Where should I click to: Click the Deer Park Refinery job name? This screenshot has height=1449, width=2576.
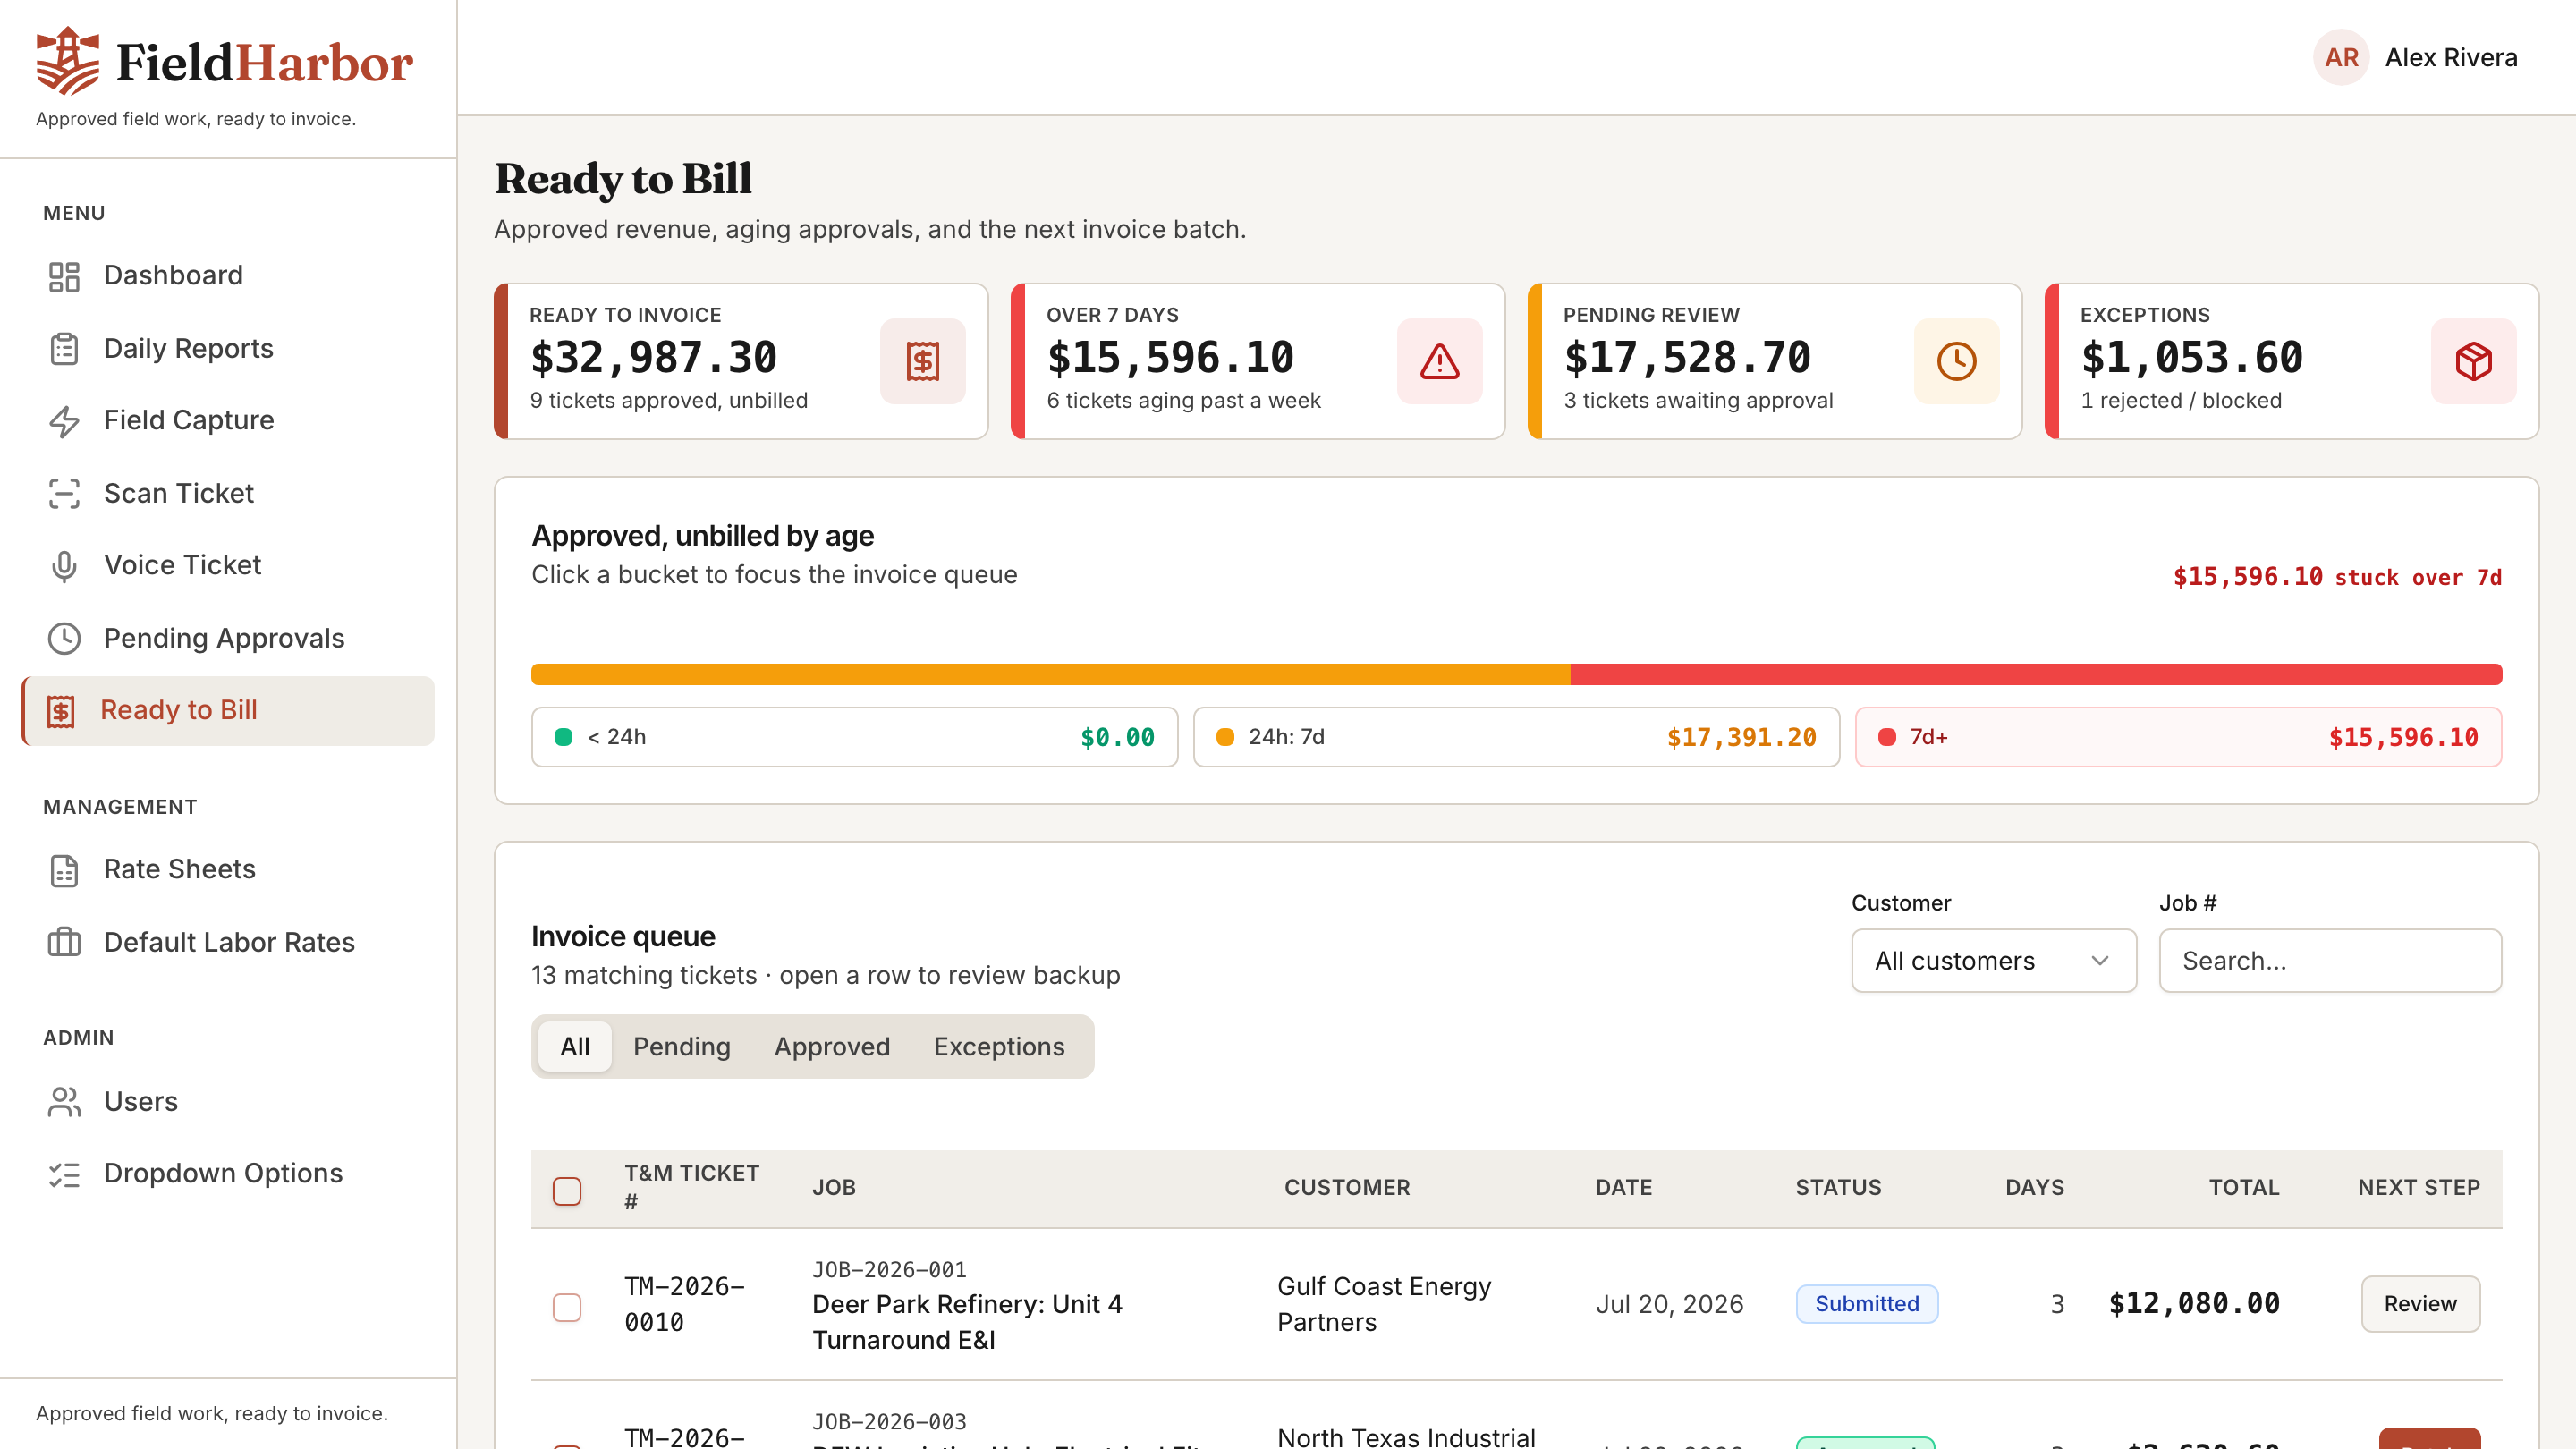pos(967,1322)
